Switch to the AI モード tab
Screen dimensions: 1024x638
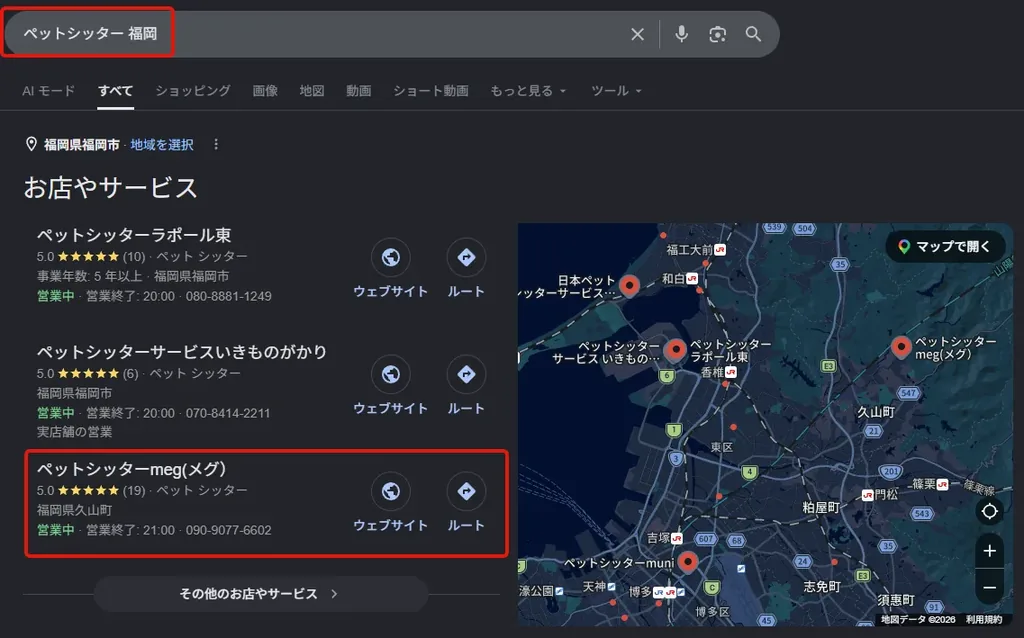(x=48, y=91)
